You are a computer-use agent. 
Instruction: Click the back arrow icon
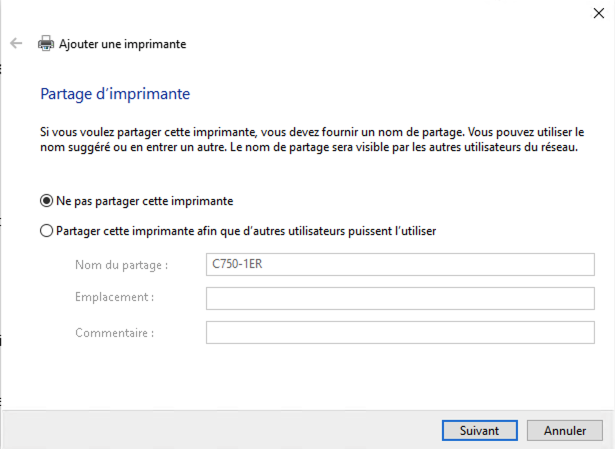(x=16, y=44)
